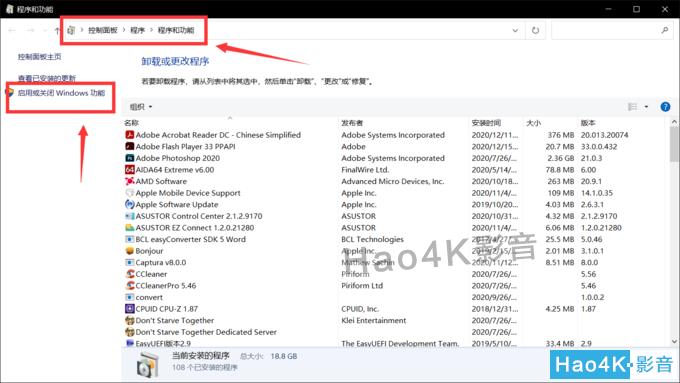Select the version 33.0.0.432 cell

coord(599,147)
